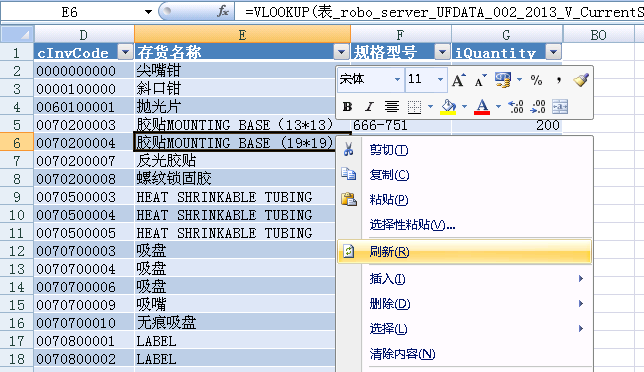Select cell with value 666-751
Viewport: 644px width, 372px height.
pyautogui.click(x=400, y=125)
